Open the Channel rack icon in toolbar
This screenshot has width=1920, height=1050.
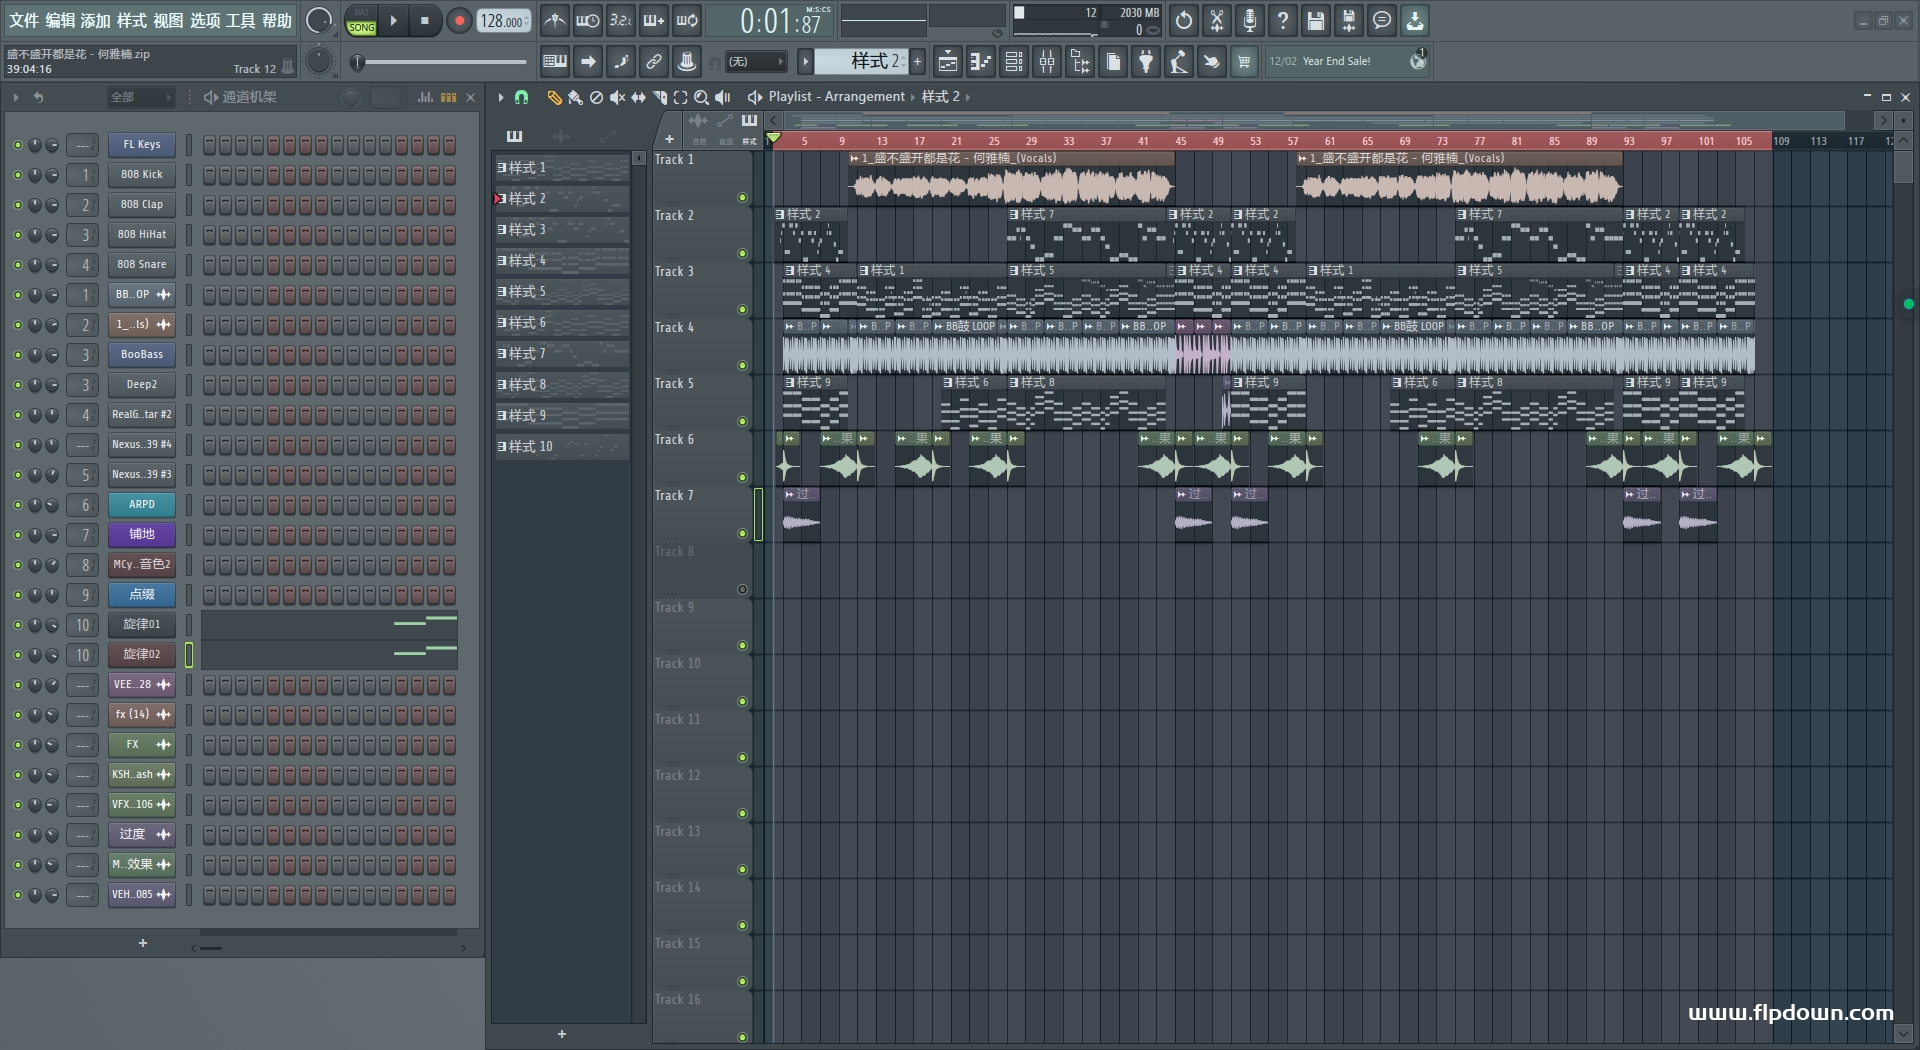pos(1014,62)
